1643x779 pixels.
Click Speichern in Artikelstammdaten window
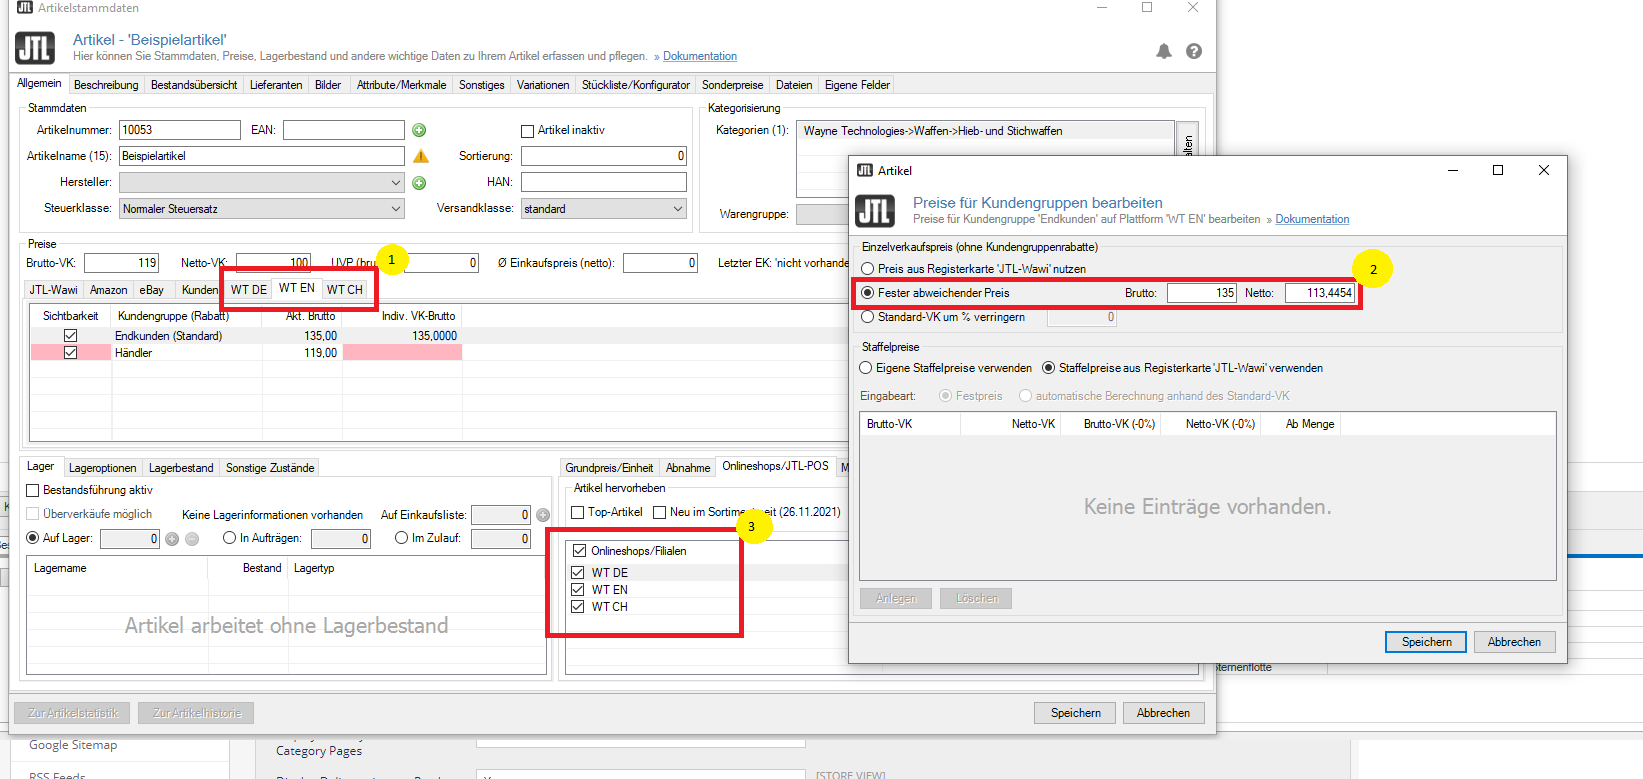[x=1075, y=713]
